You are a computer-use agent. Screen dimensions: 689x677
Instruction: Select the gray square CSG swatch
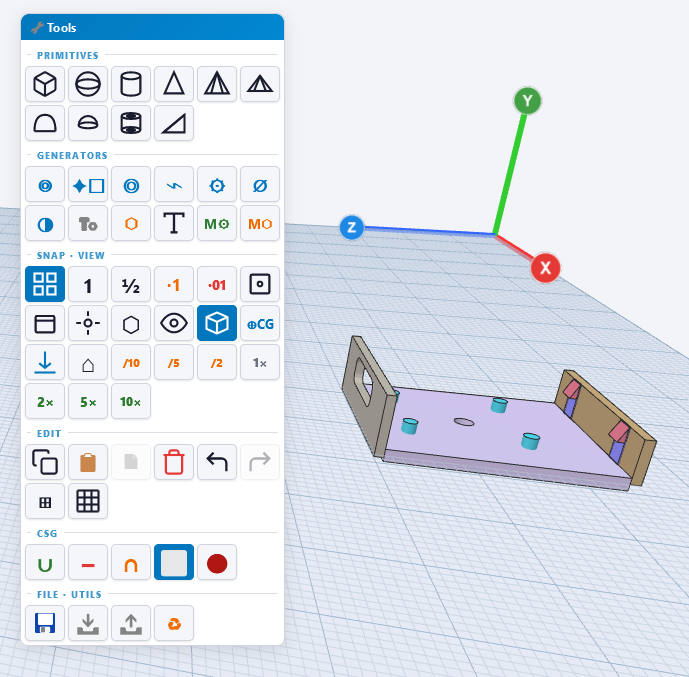[174, 562]
